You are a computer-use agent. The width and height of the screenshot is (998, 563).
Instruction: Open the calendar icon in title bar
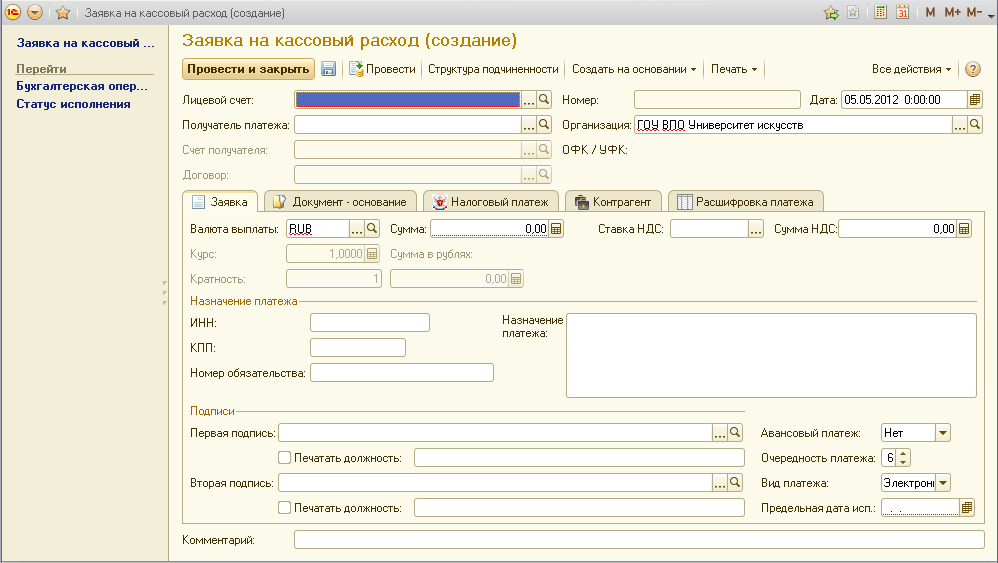point(903,13)
